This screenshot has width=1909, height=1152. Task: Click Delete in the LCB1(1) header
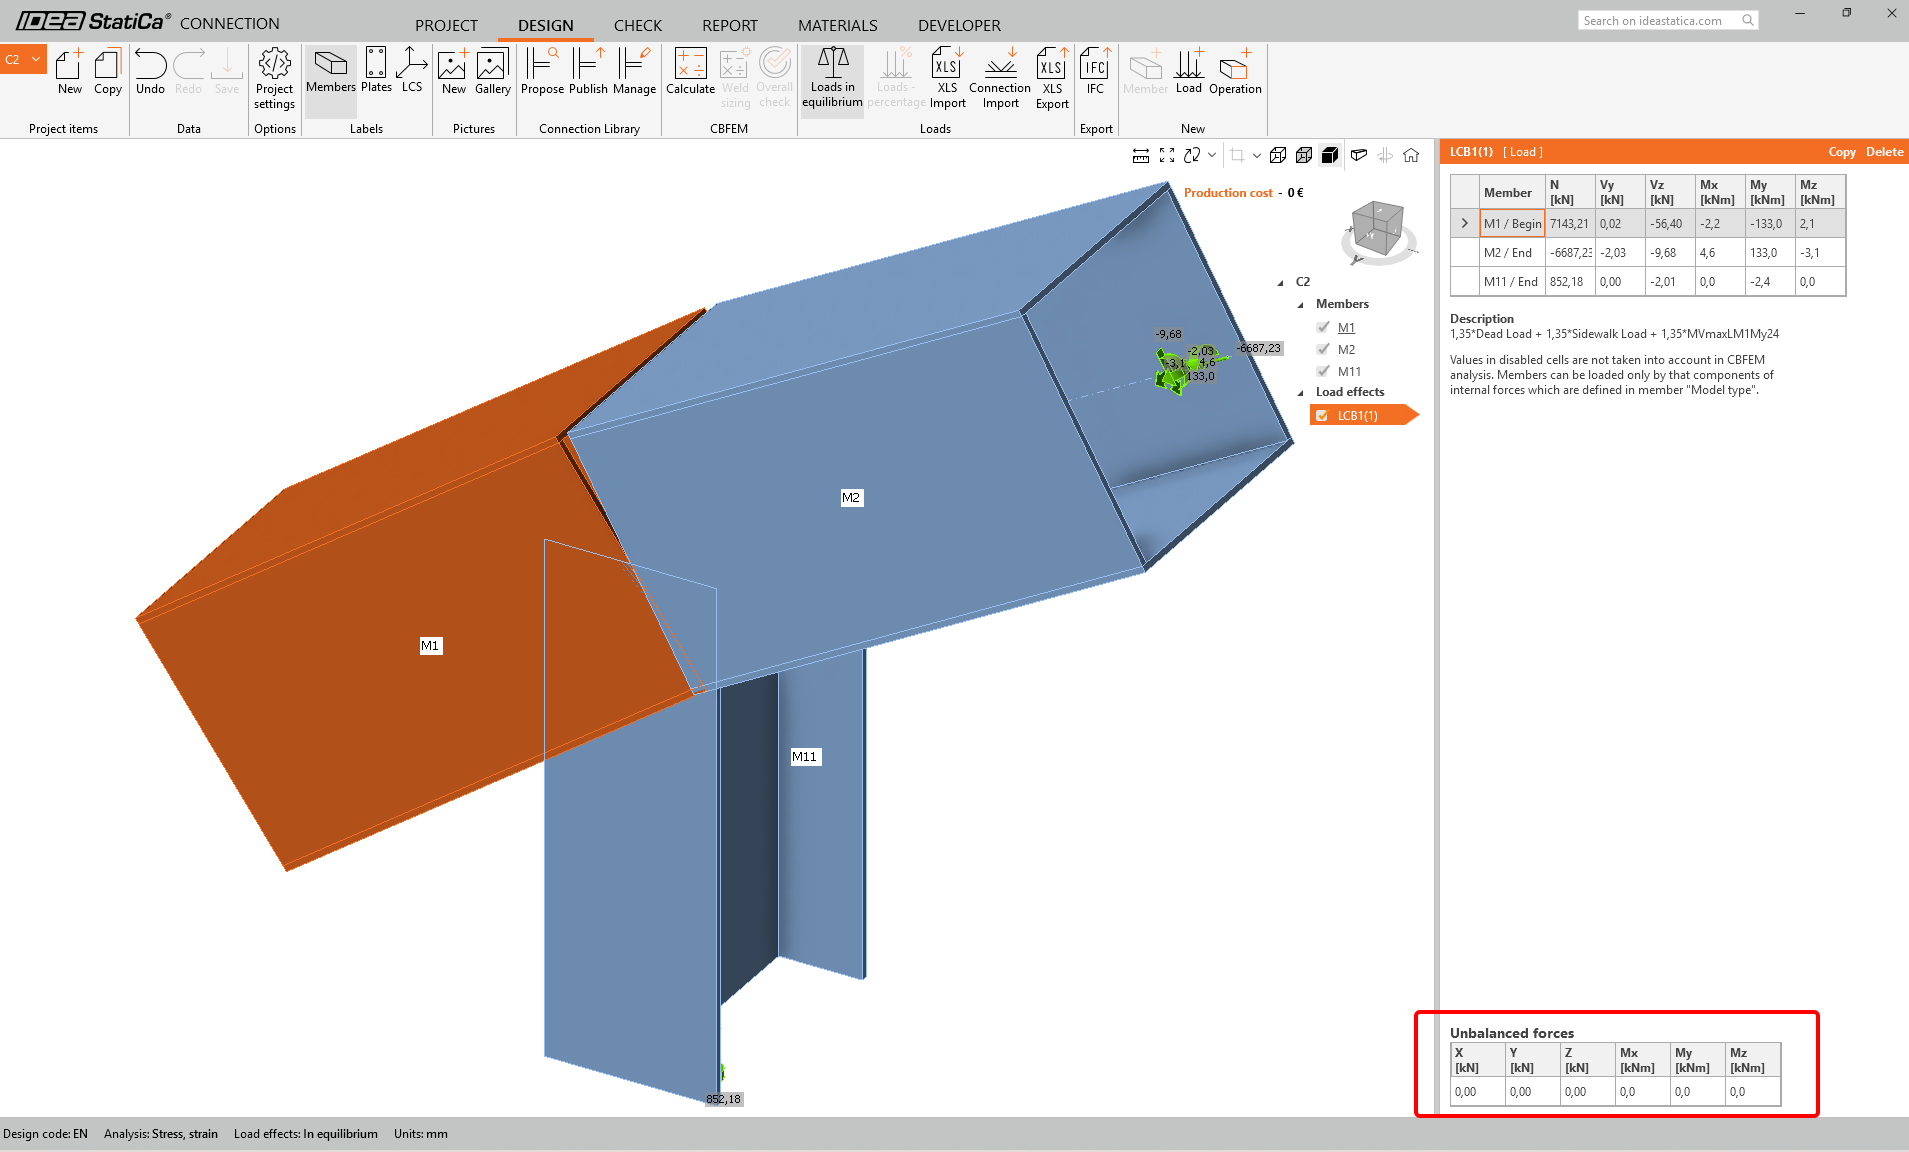1884,152
